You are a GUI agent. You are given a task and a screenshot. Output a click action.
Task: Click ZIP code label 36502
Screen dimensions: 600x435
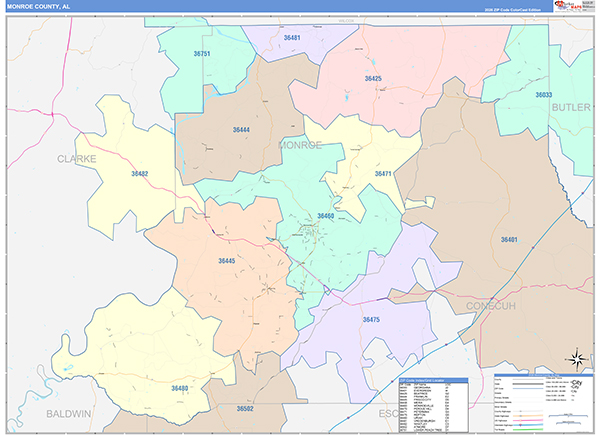[x=245, y=409]
